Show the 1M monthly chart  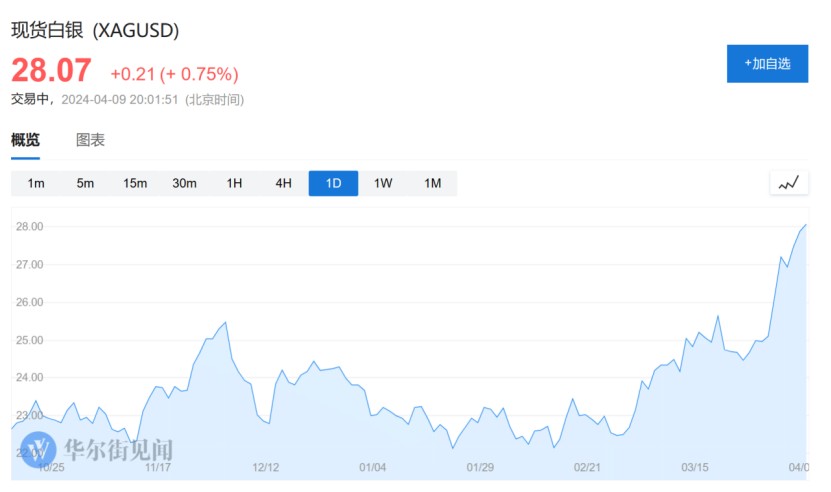pyautogui.click(x=432, y=183)
